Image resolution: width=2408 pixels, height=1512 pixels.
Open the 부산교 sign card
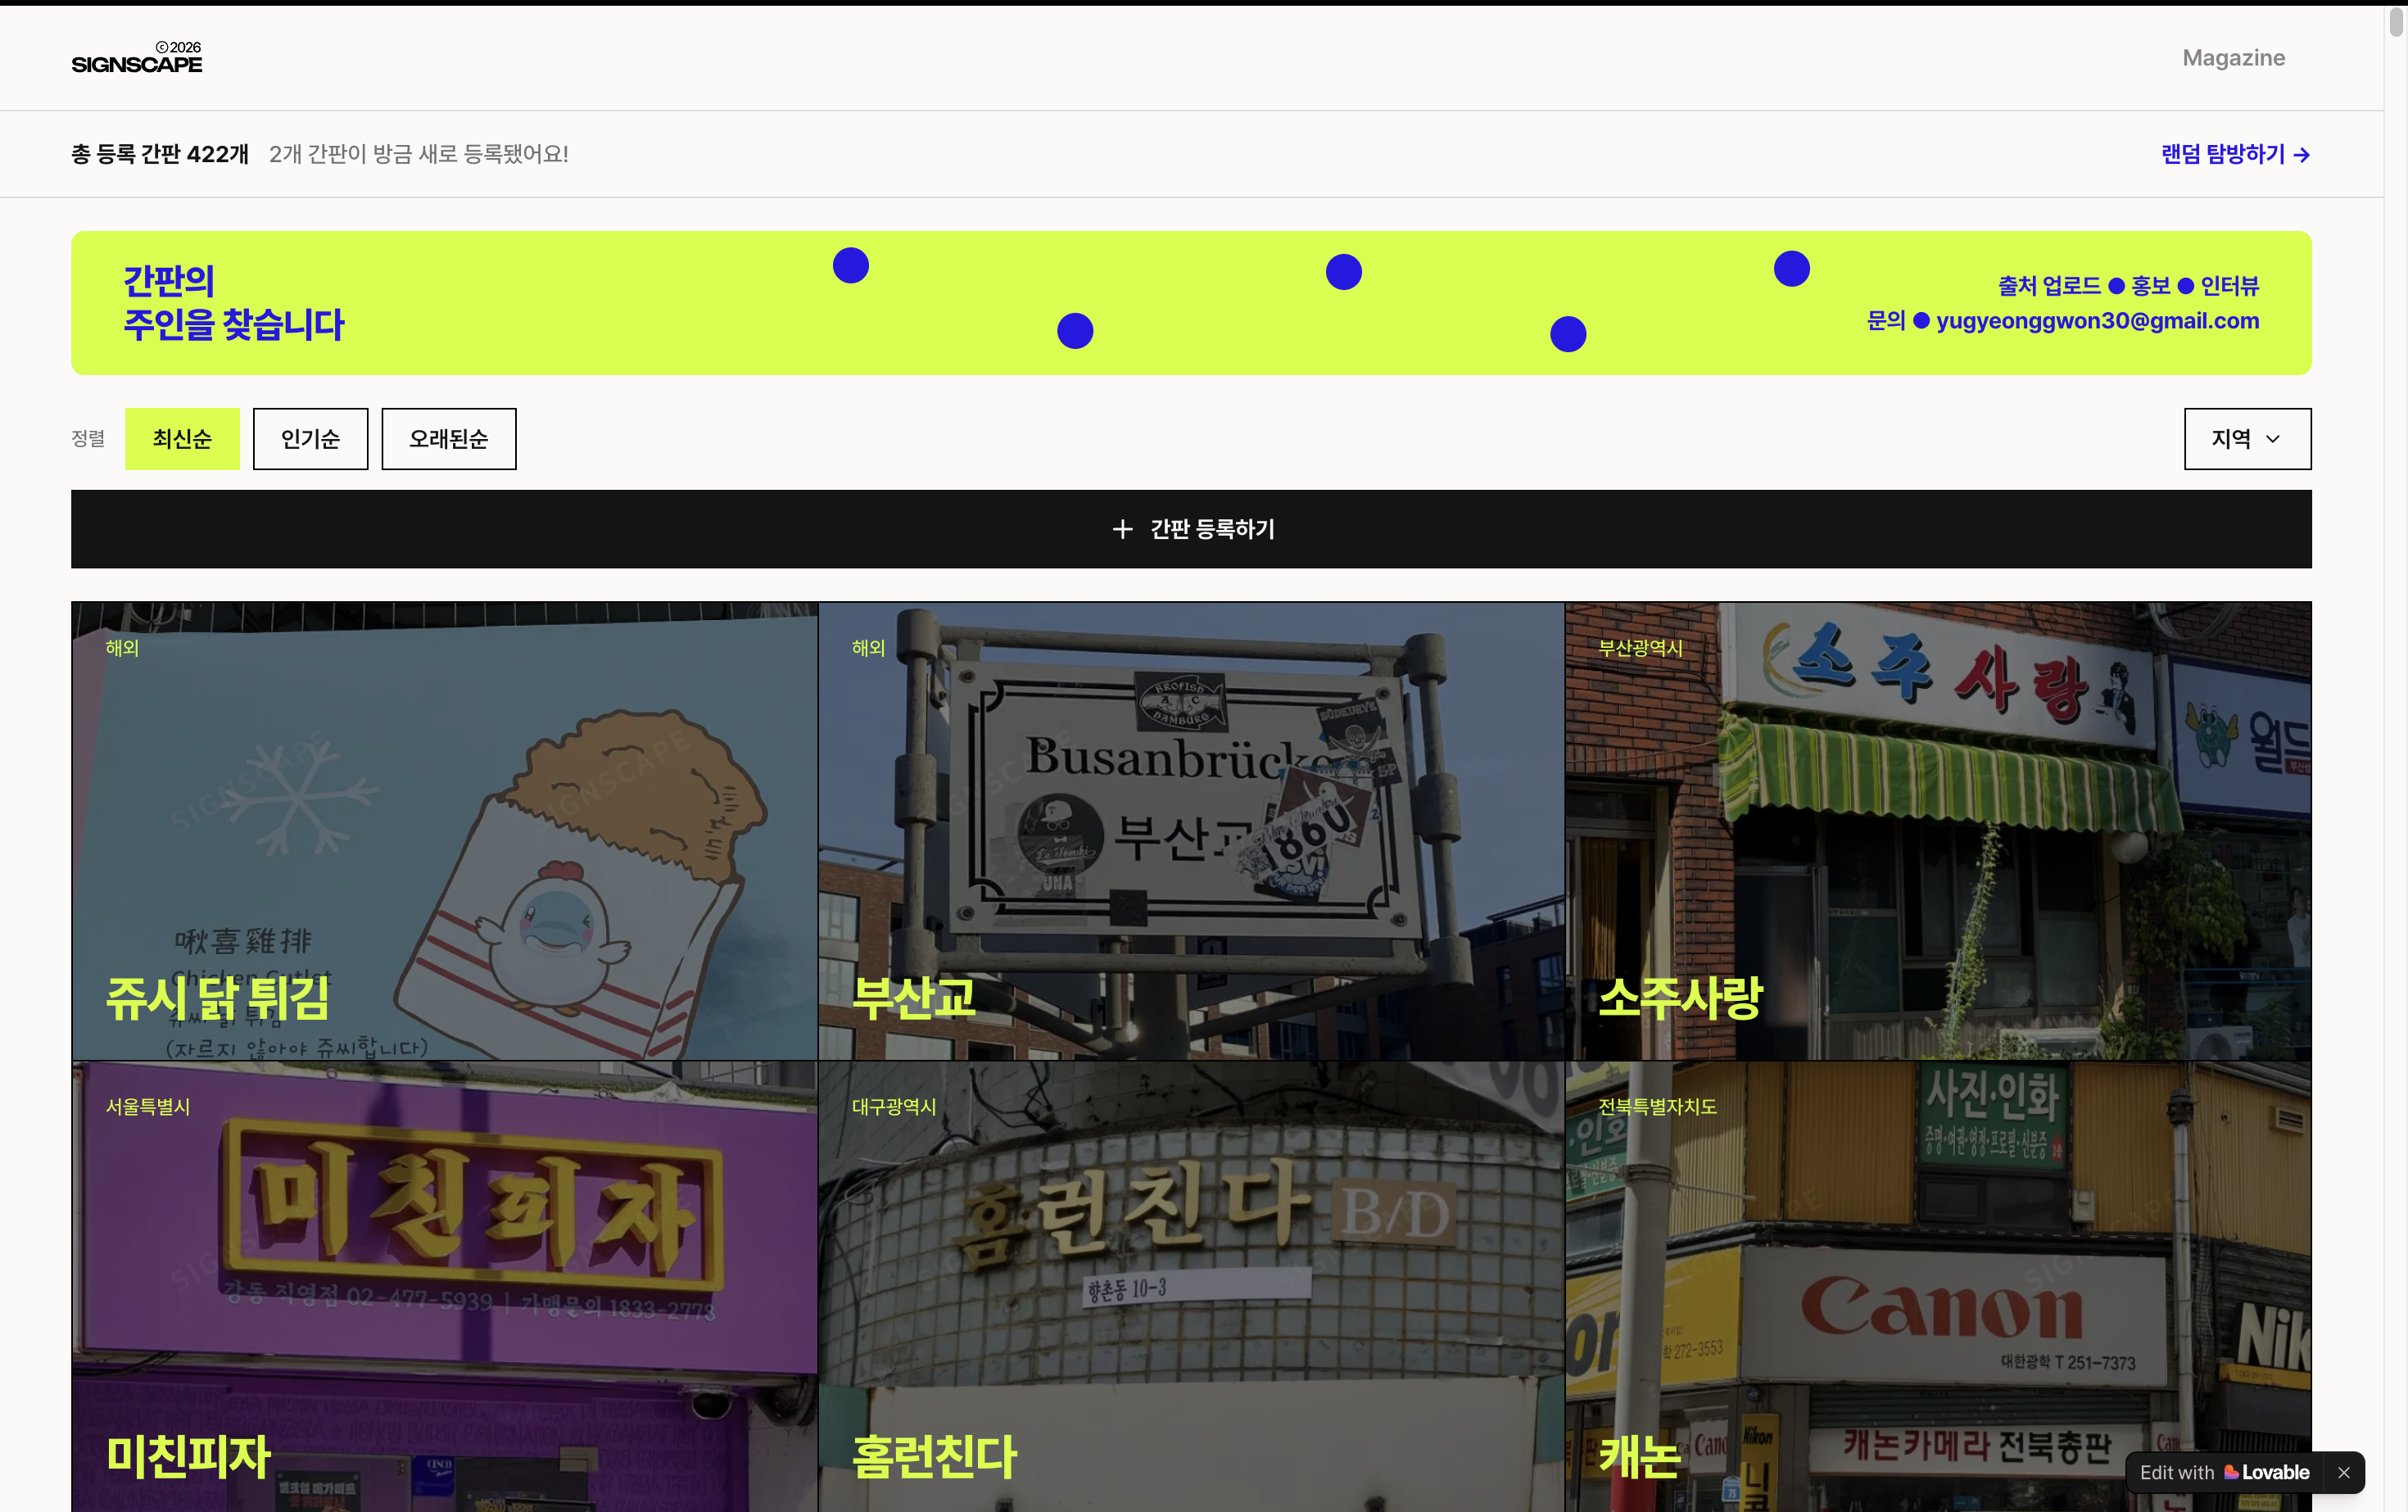point(1191,831)
